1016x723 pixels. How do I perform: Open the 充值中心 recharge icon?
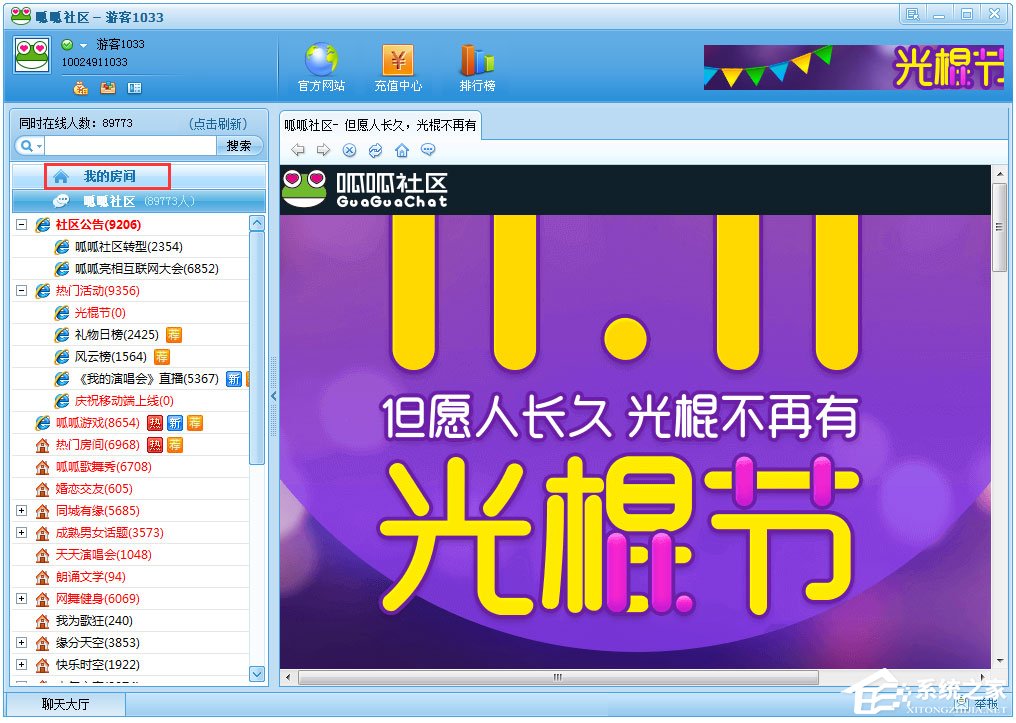(398, 61)
